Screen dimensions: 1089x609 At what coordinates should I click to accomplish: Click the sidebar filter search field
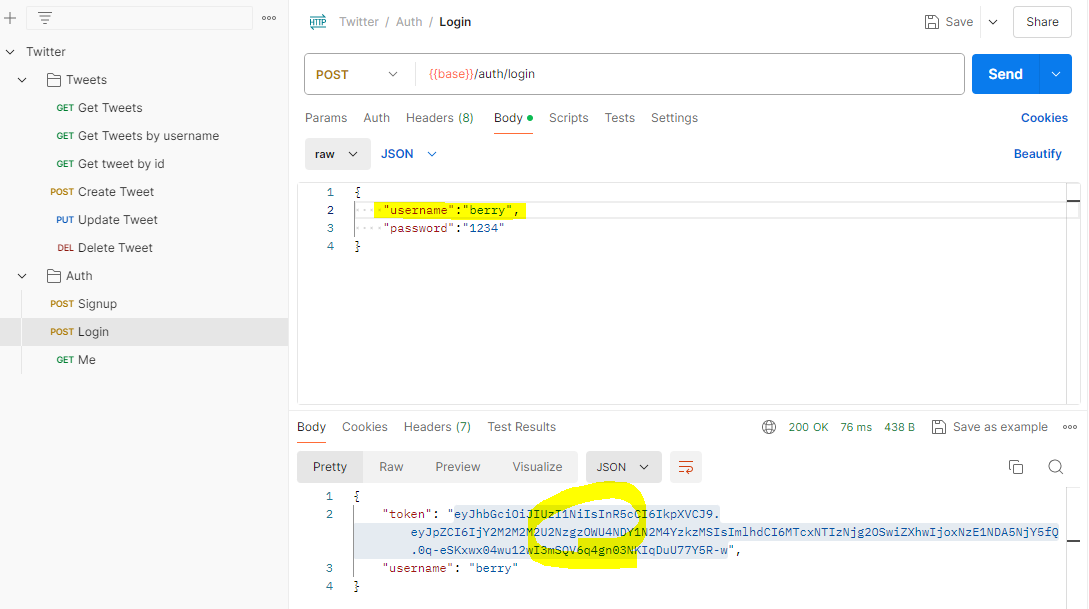[x=139, y=18]
